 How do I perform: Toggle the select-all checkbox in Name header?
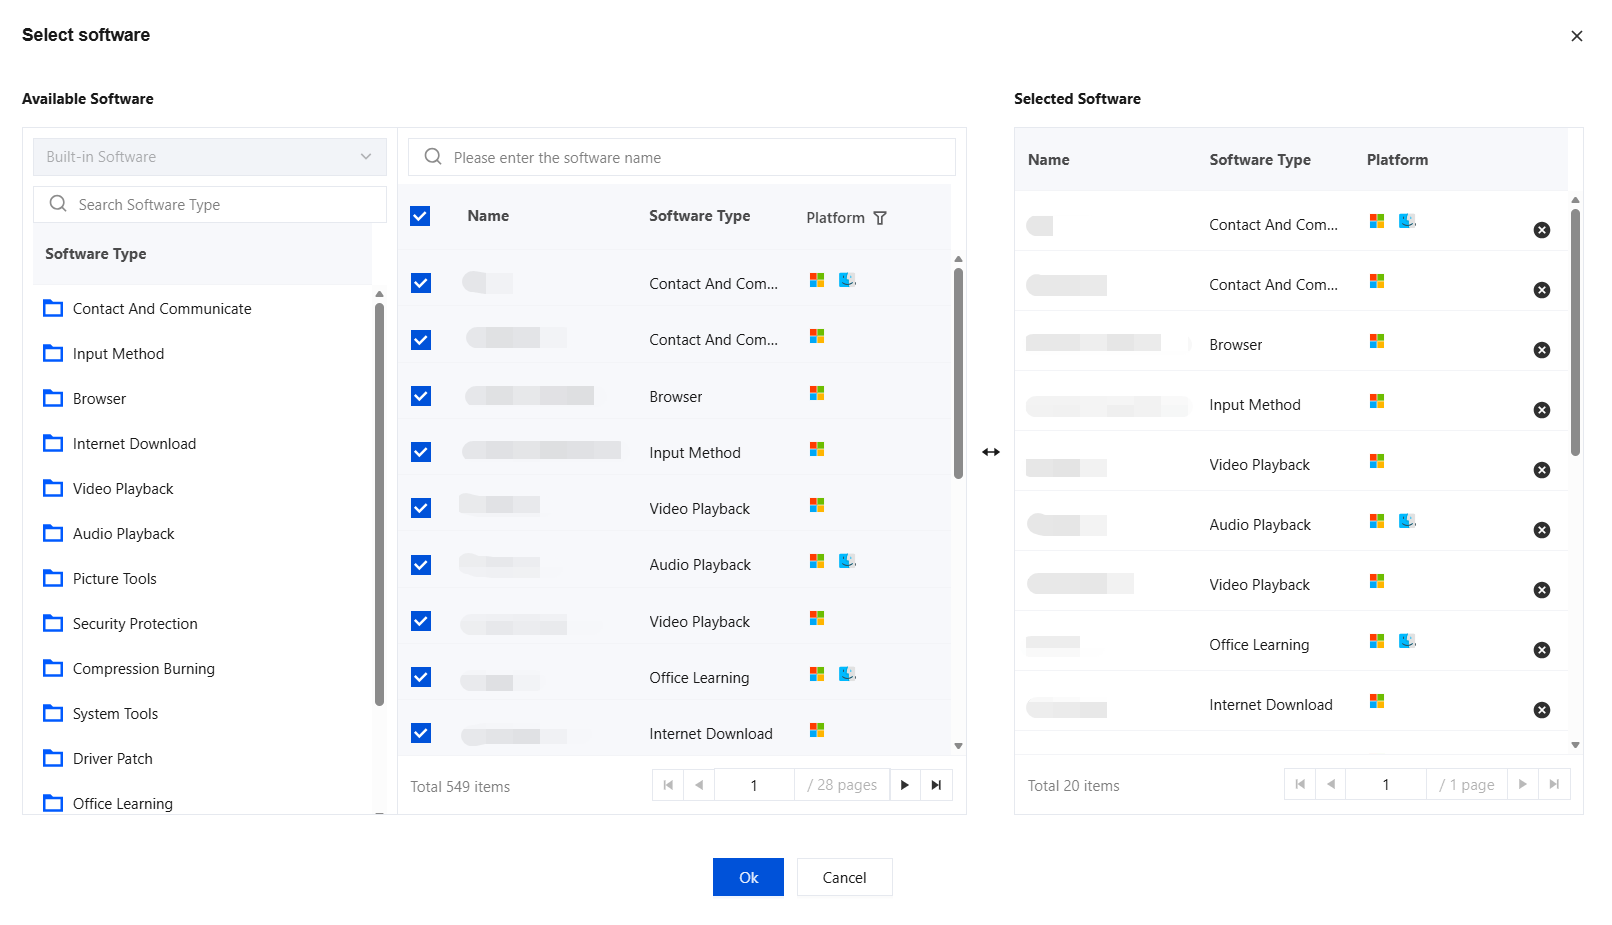(420, 216)
